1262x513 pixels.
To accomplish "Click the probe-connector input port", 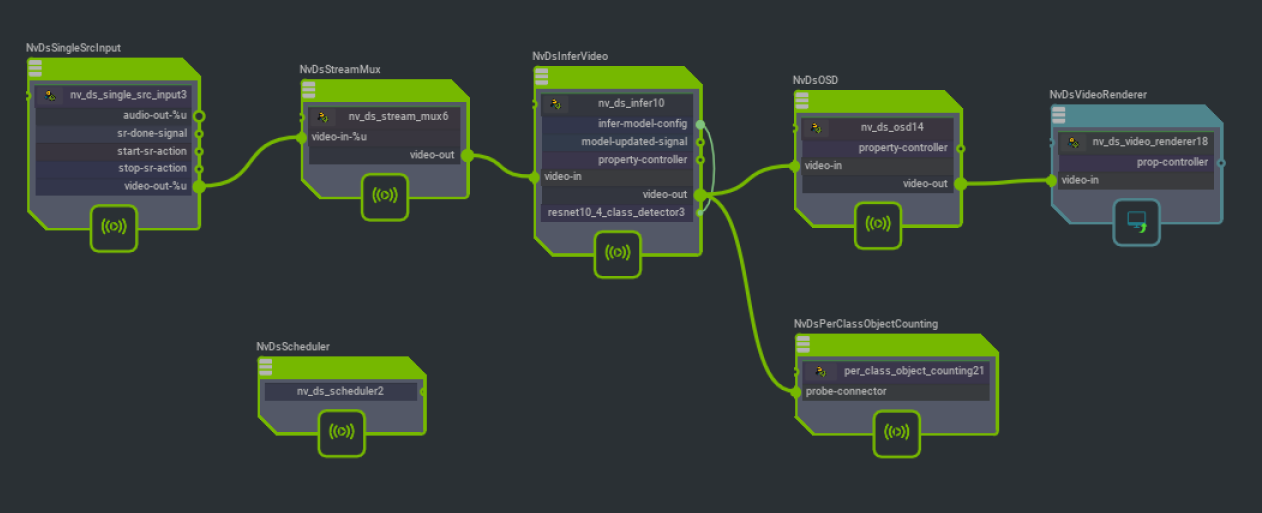I will [x=797, y=392].
